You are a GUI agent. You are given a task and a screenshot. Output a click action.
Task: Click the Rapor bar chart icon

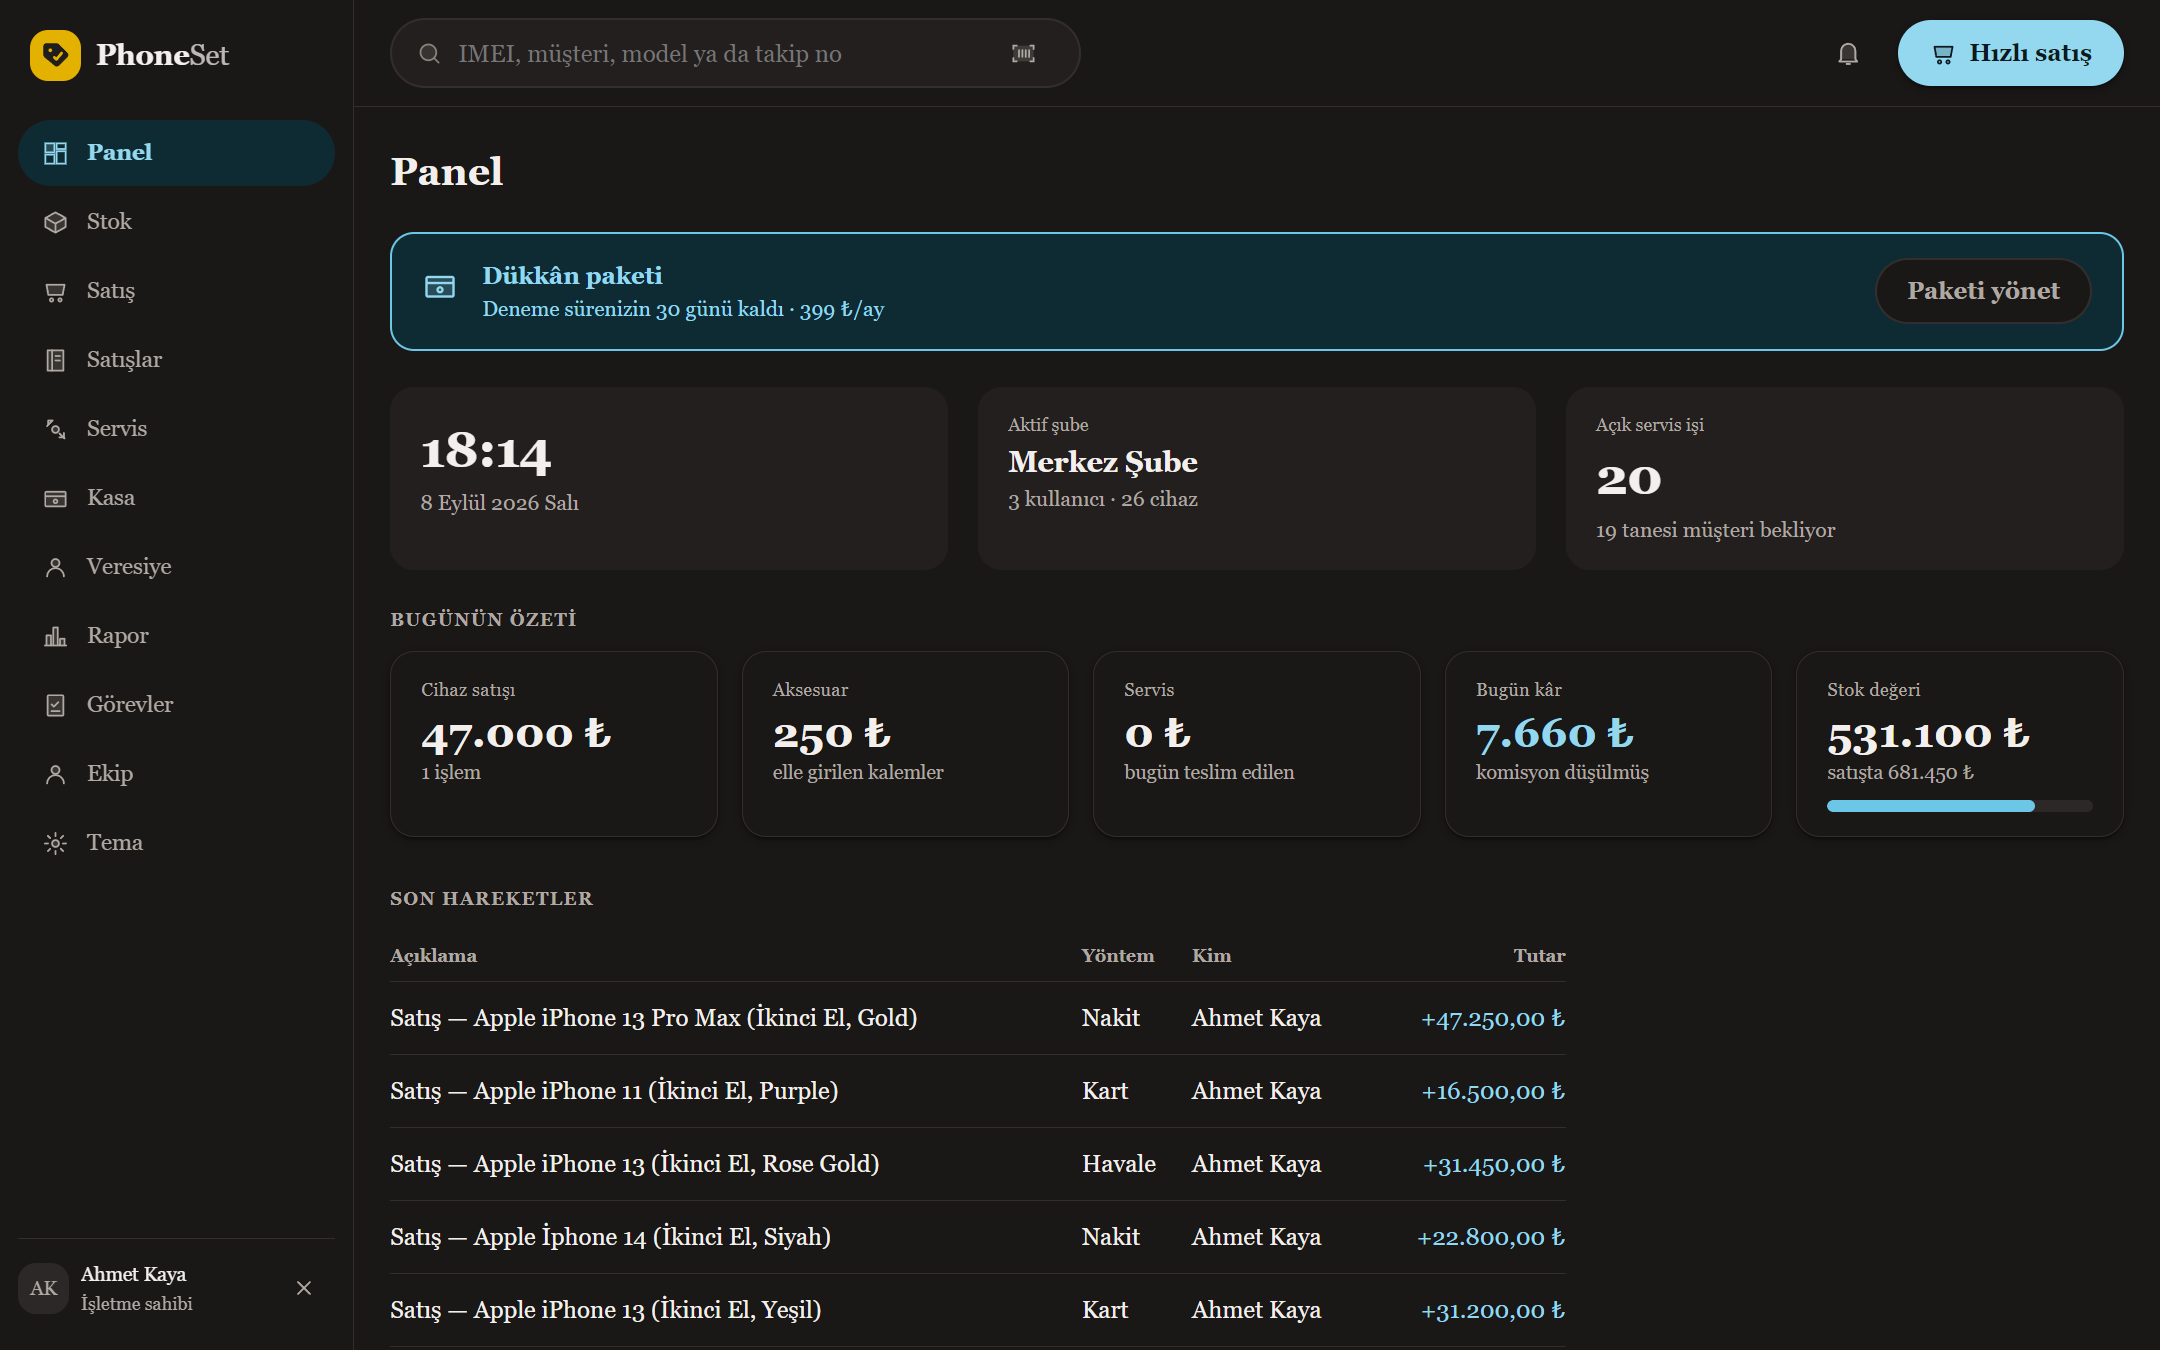tap(55, 636)
